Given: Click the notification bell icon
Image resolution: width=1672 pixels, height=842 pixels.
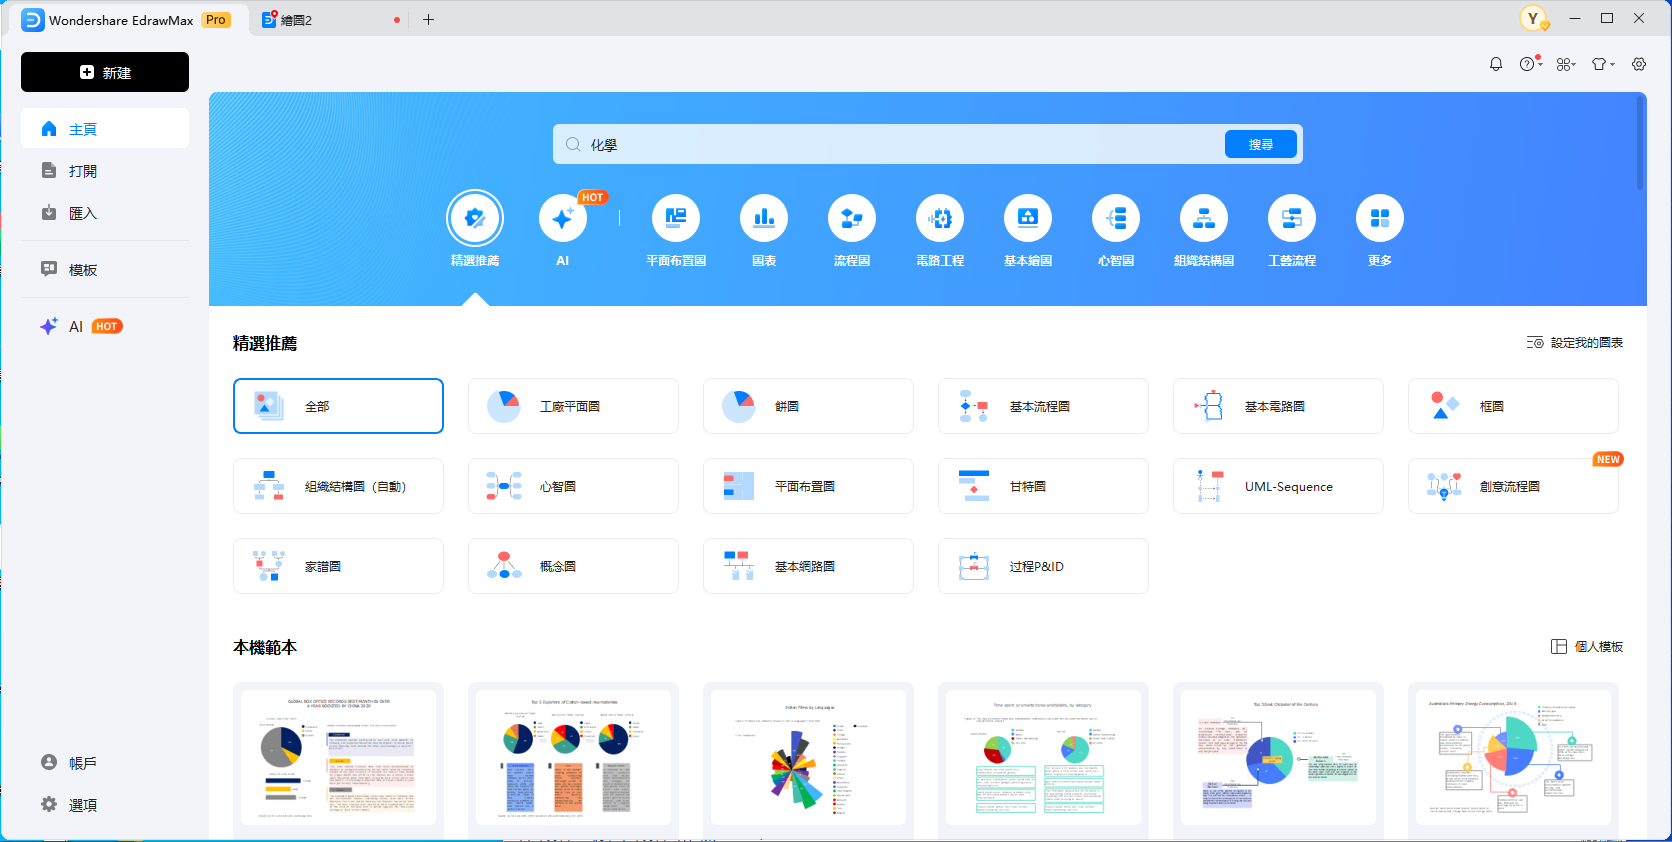Looking at the screenshot, I should point(1495,64).
